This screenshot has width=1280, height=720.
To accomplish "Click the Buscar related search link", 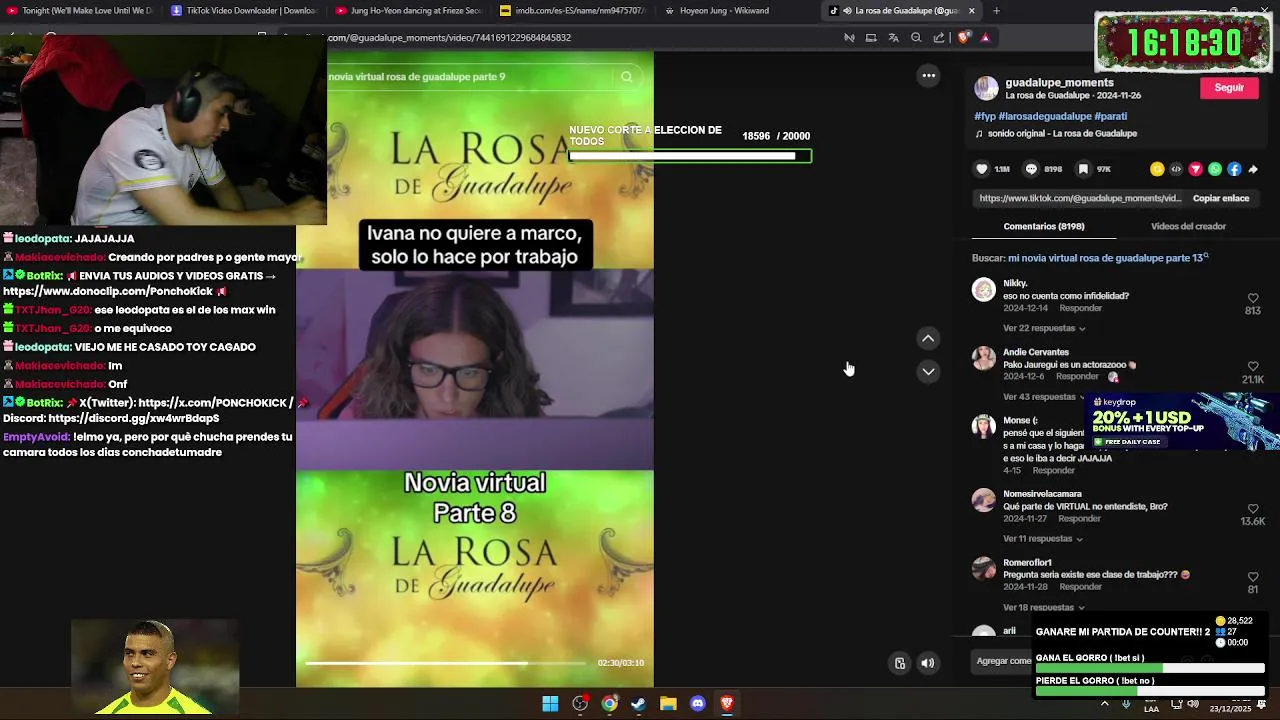I will coord(1108,258).
